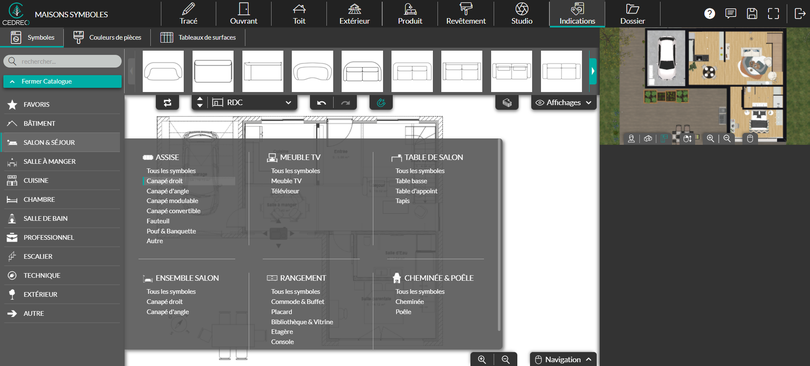Click the exit logout icon
Screen dimensions: 810x366
pos(800,14)
